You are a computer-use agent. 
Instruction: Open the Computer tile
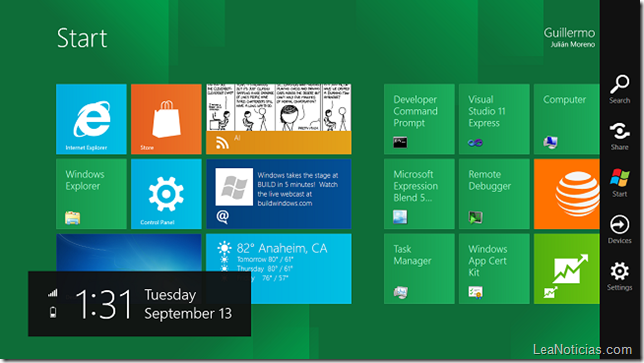point(567,119)
